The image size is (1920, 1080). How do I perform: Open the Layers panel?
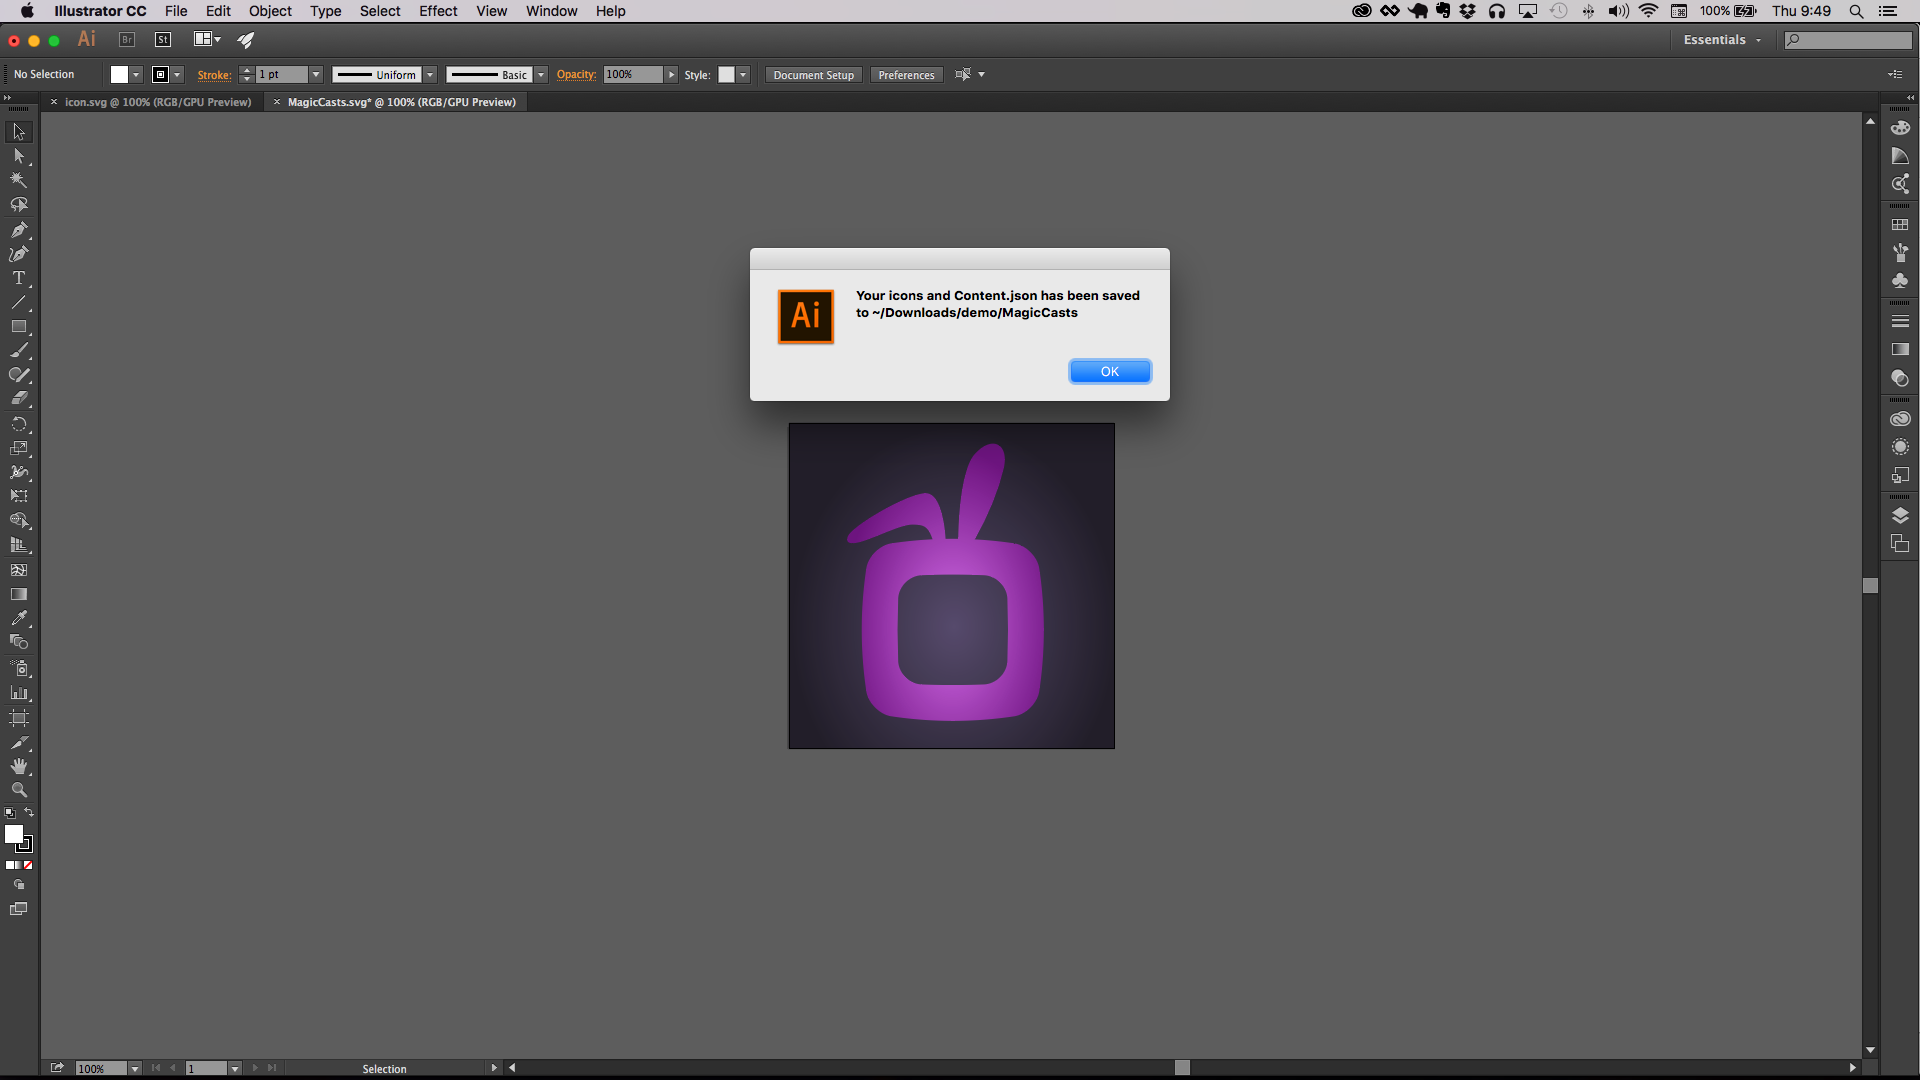tap(1901, 515)
